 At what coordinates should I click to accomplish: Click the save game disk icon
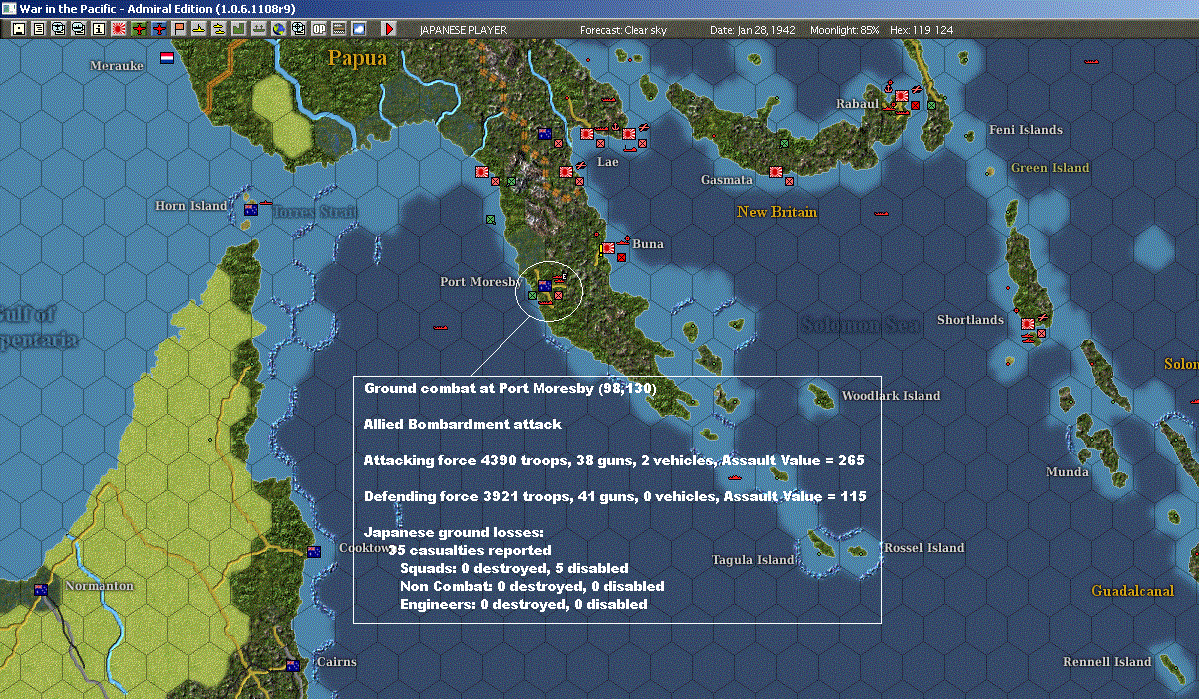coord(18,29)
